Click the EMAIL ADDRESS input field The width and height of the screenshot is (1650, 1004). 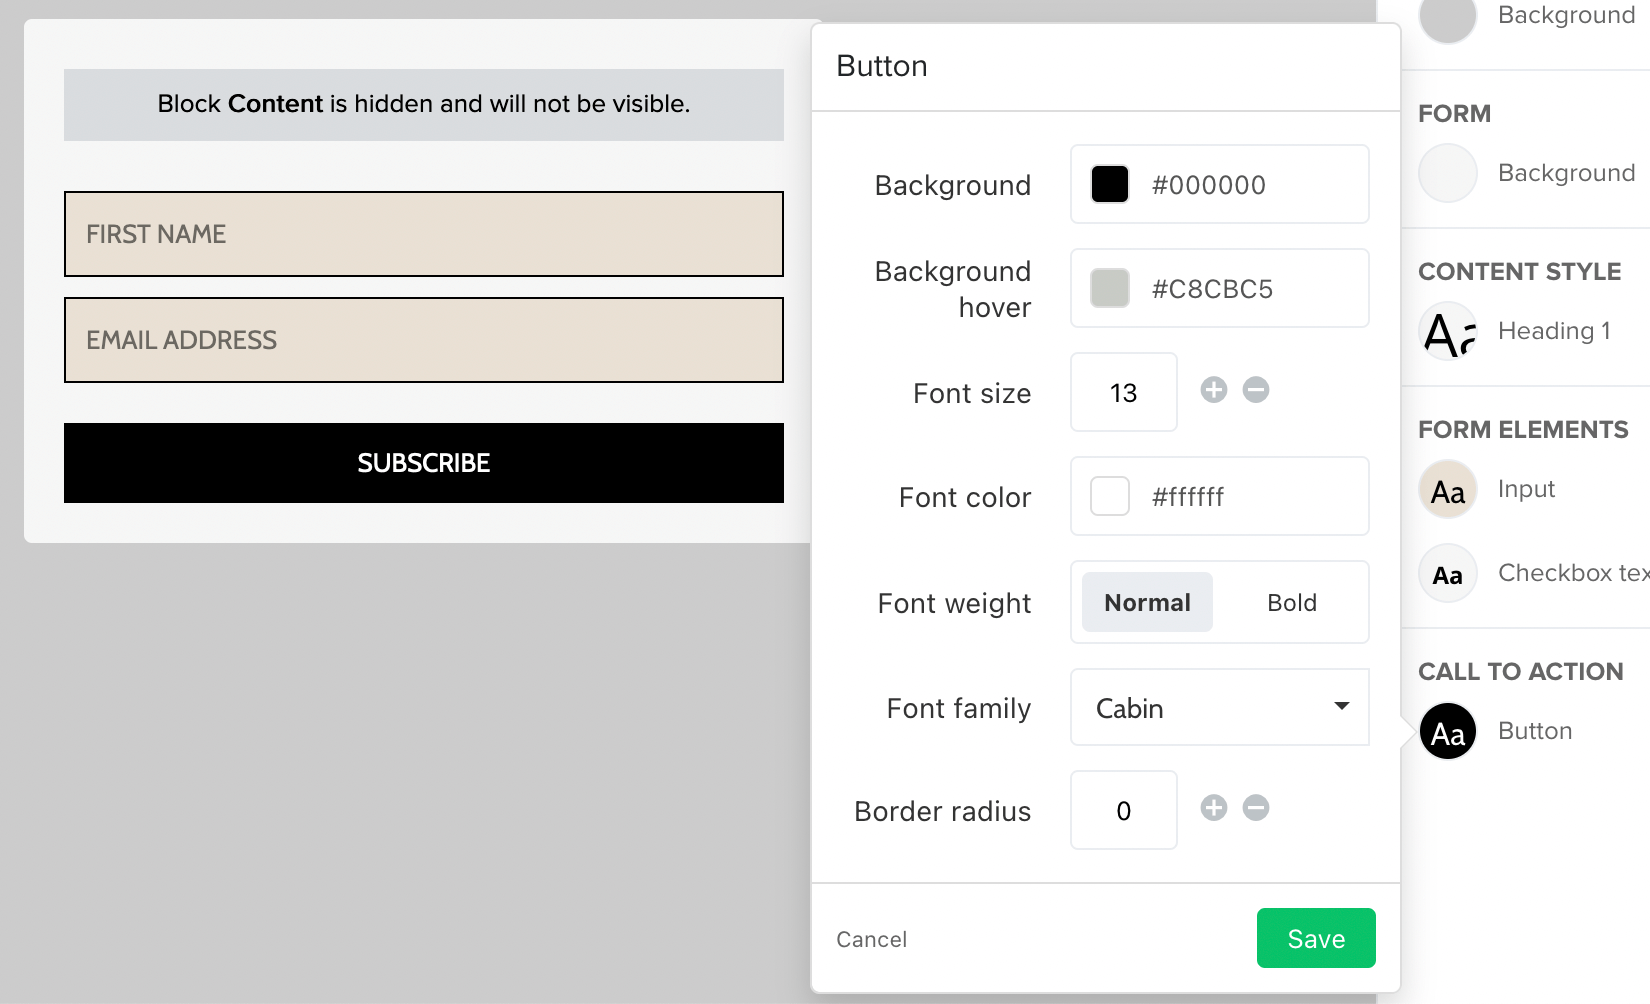click(424, 340)
